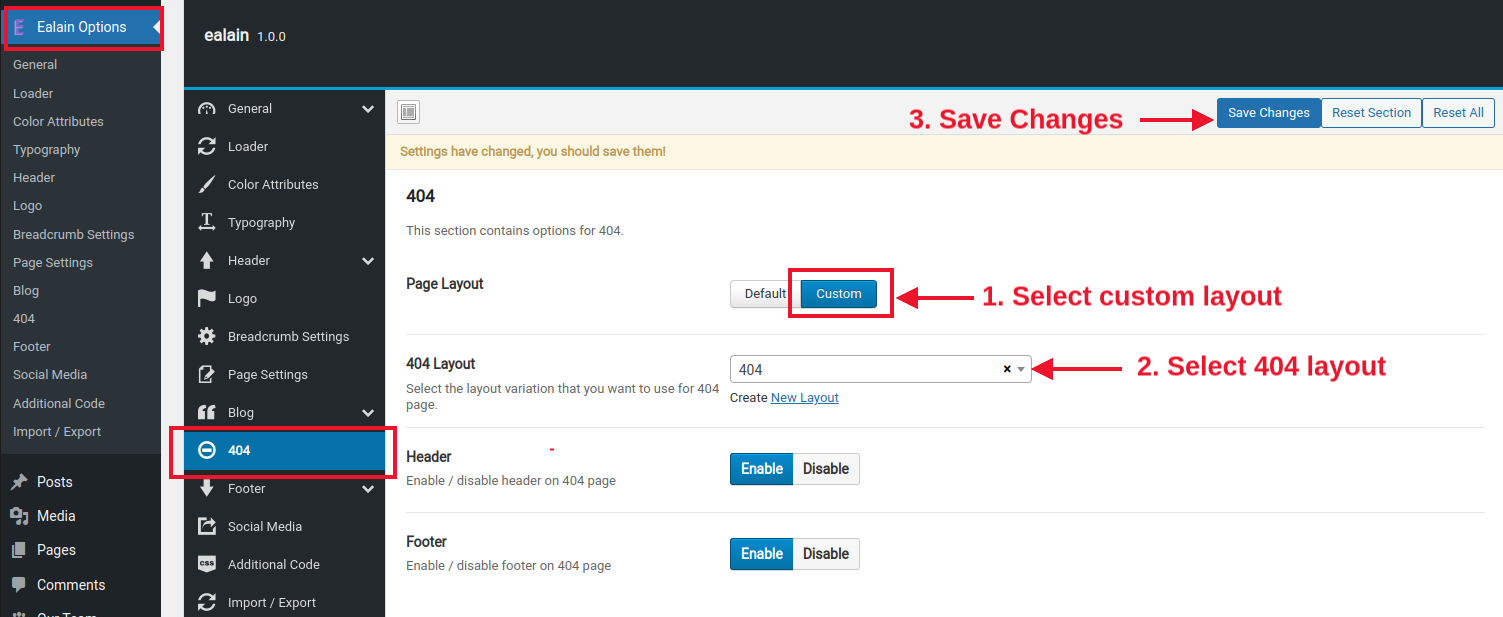Click the Social Media share icon
Viewport: 1503px width, 617px height.
(207, 526)
